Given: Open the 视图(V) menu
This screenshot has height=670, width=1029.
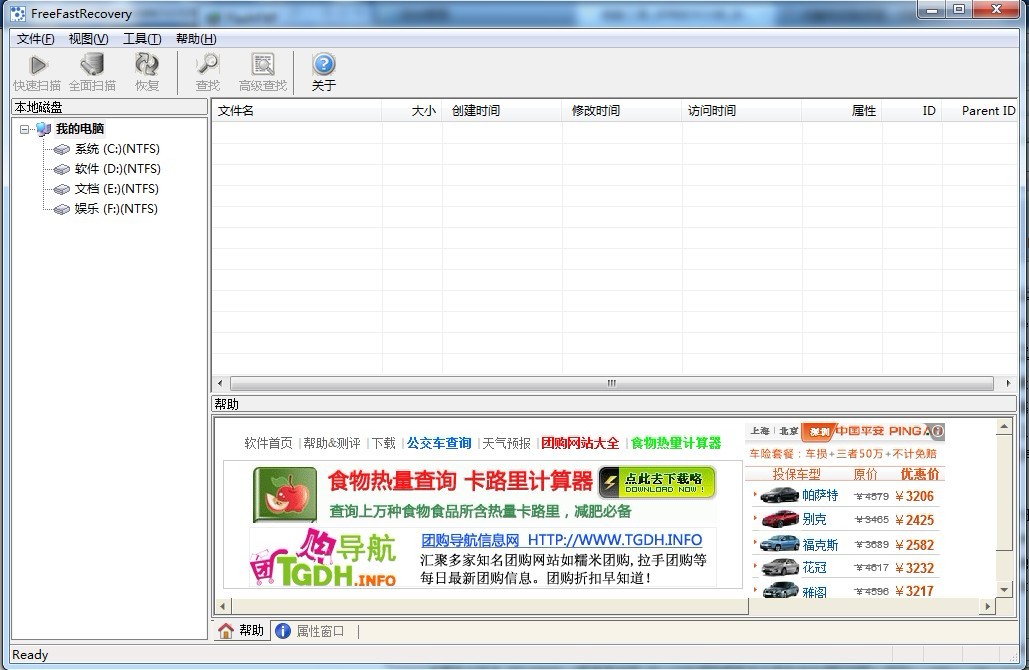Looking at the screenshot, I should (x=88, y=39).
